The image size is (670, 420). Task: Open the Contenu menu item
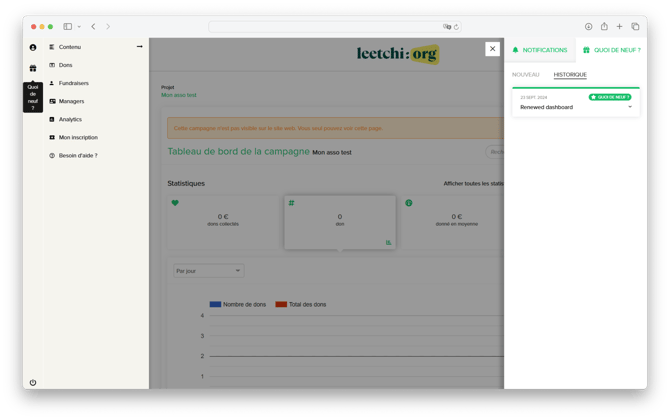(70, 47)
